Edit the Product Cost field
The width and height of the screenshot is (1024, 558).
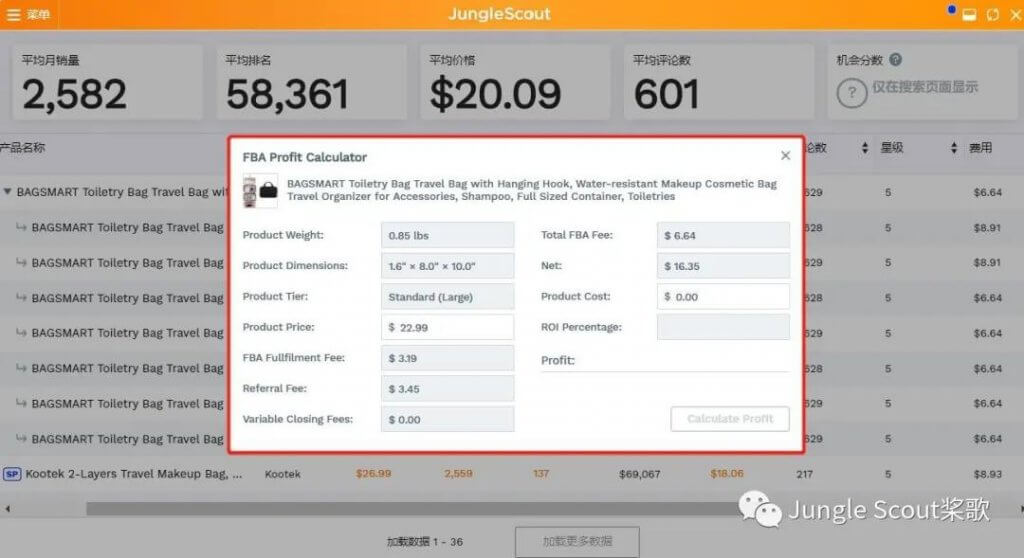(x=723, y=297)
